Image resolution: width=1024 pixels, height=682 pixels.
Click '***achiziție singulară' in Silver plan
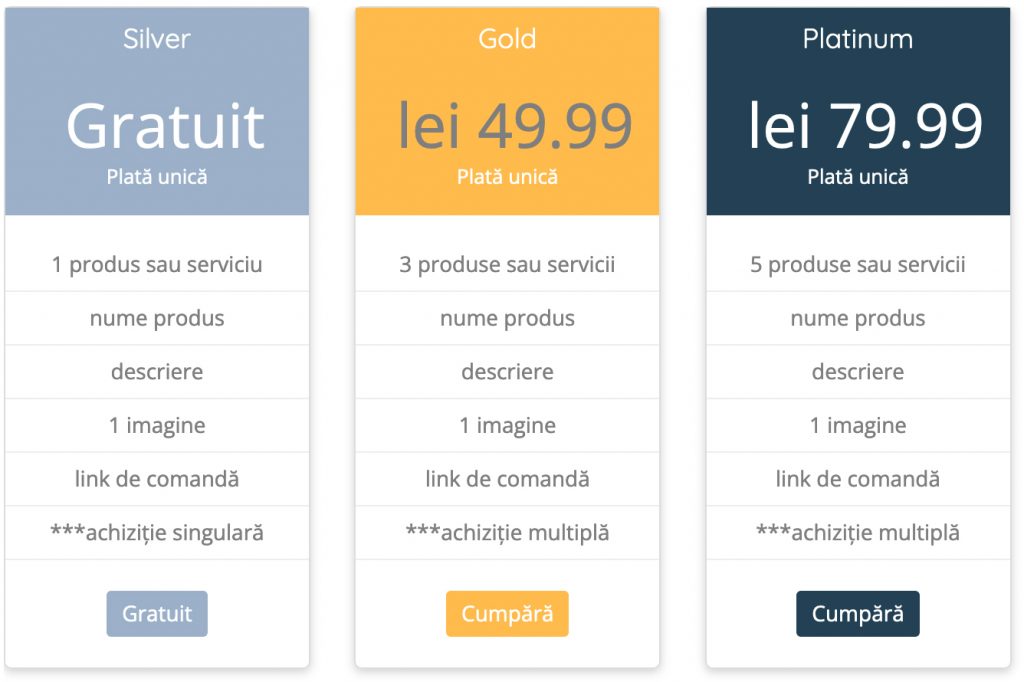(x=157, y=533)
